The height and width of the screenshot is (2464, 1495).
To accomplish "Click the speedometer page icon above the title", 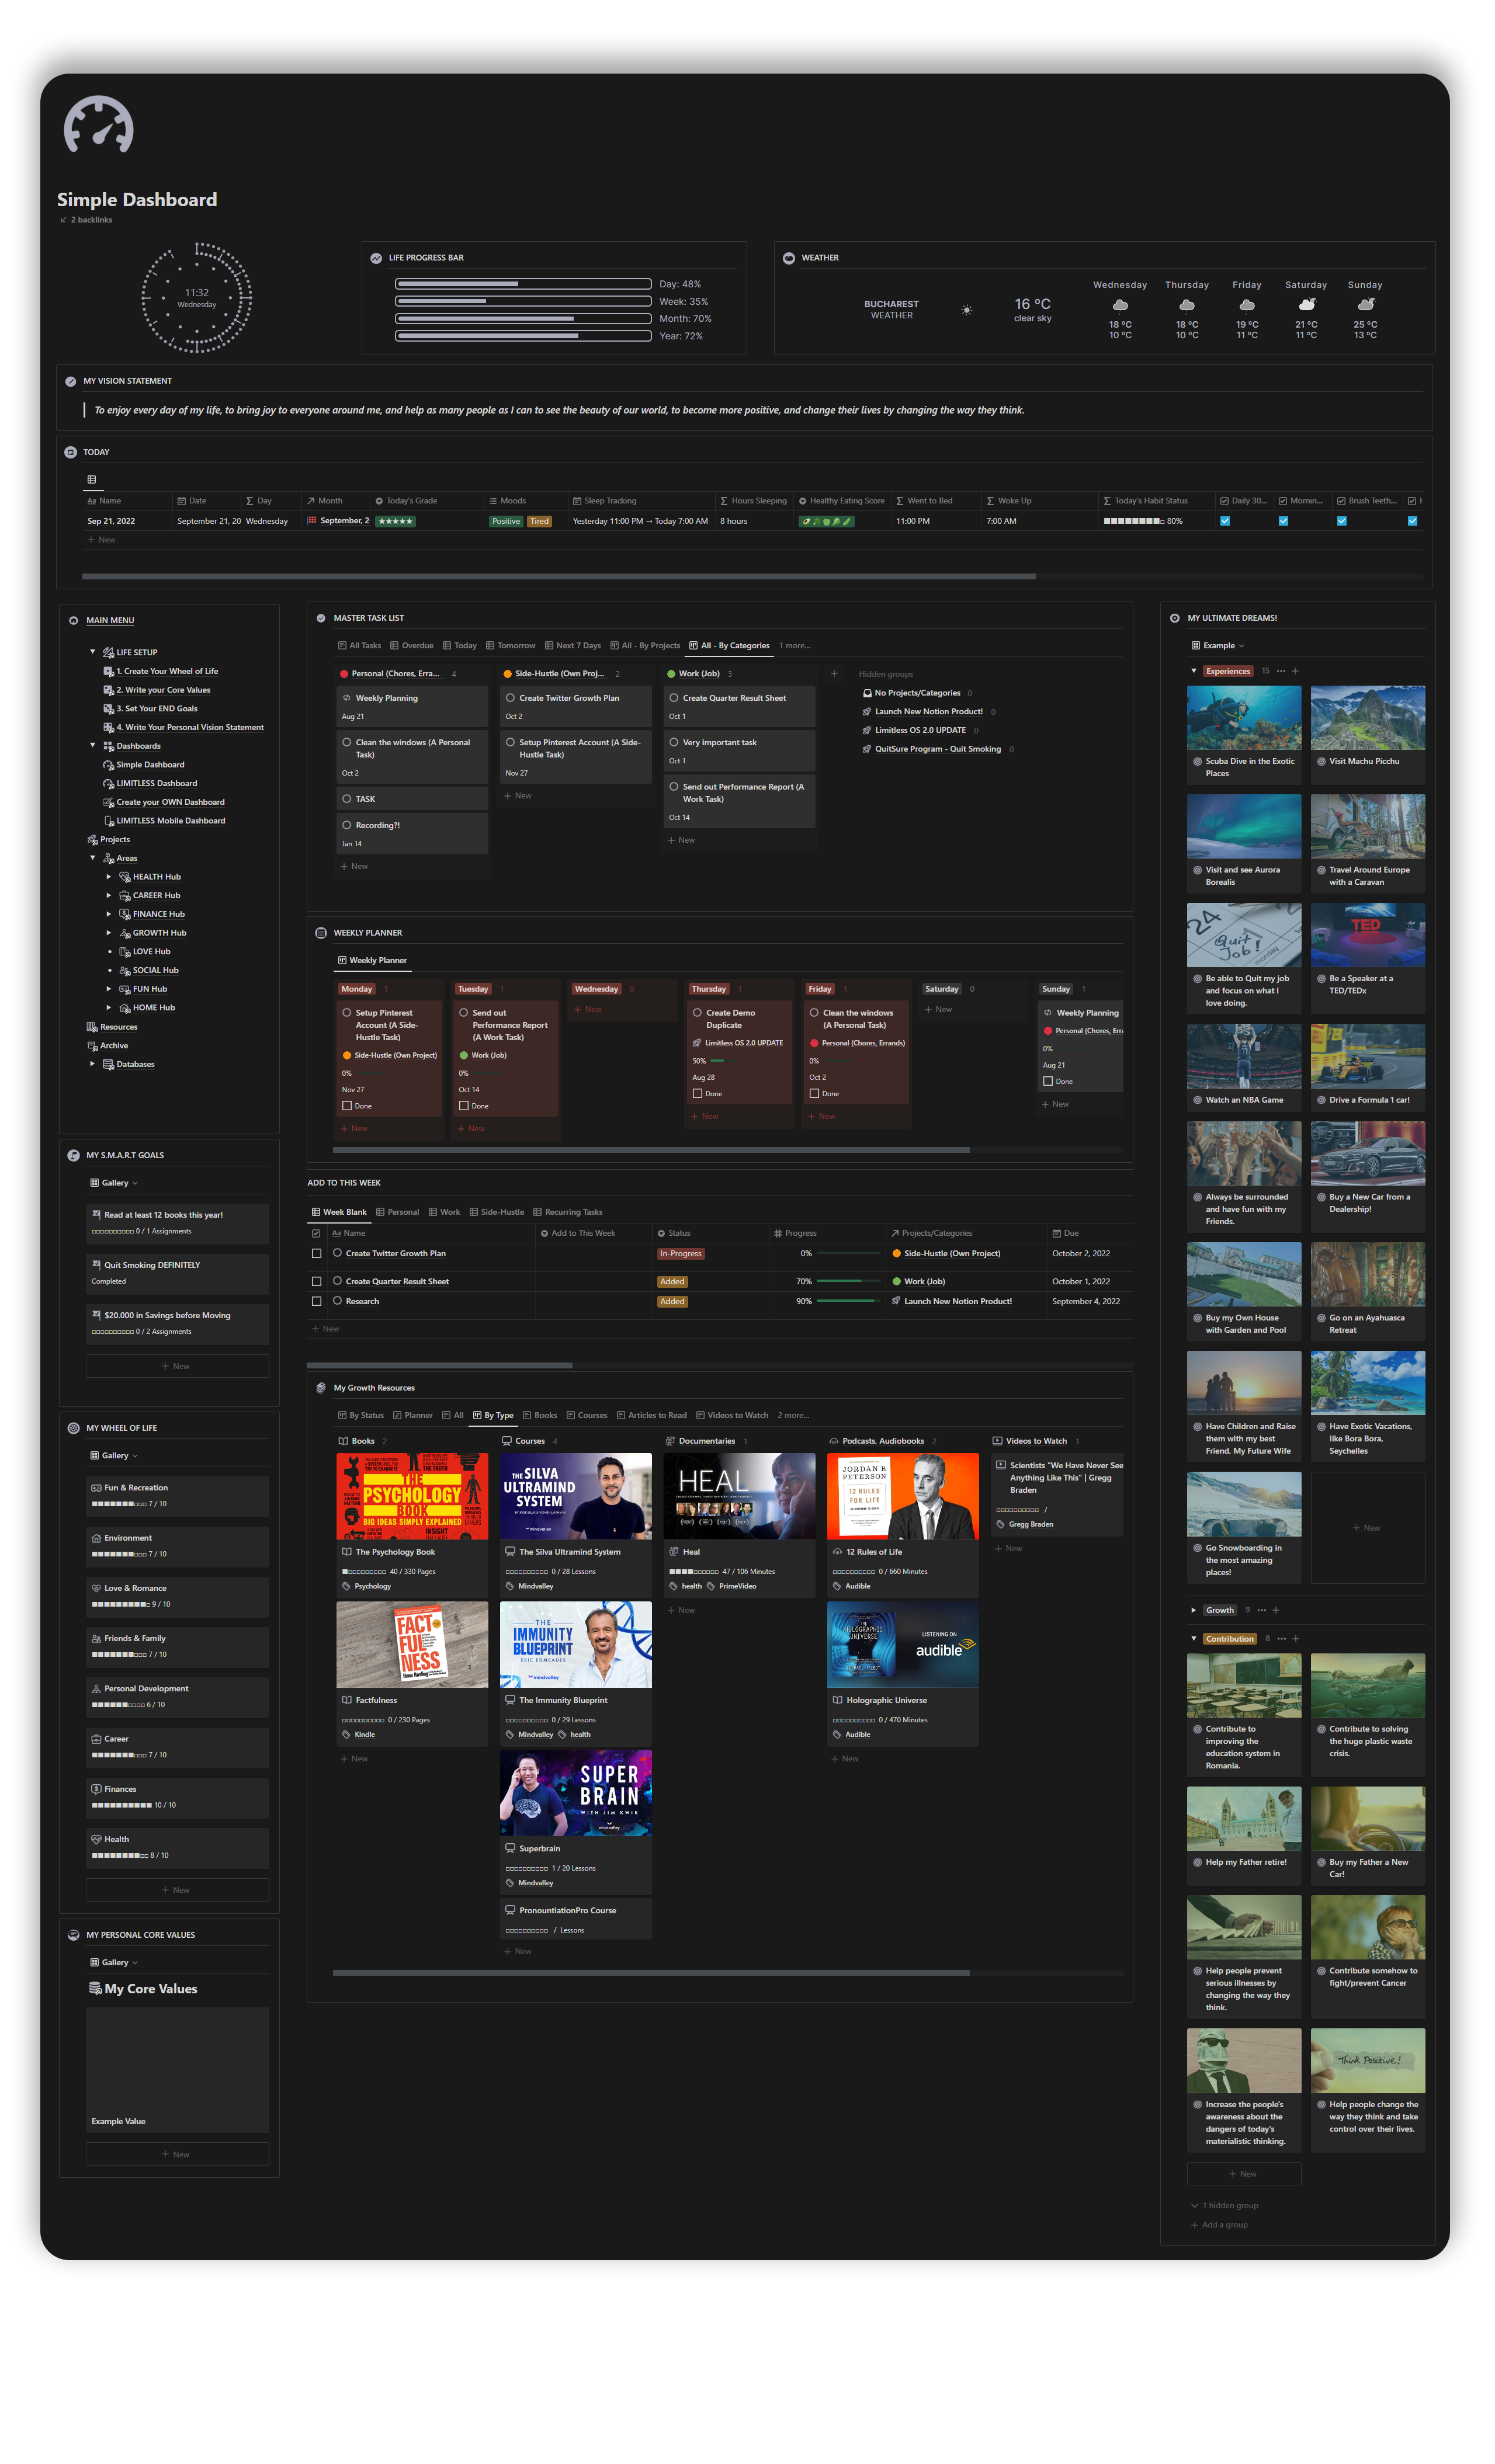I will pos(98,125).
